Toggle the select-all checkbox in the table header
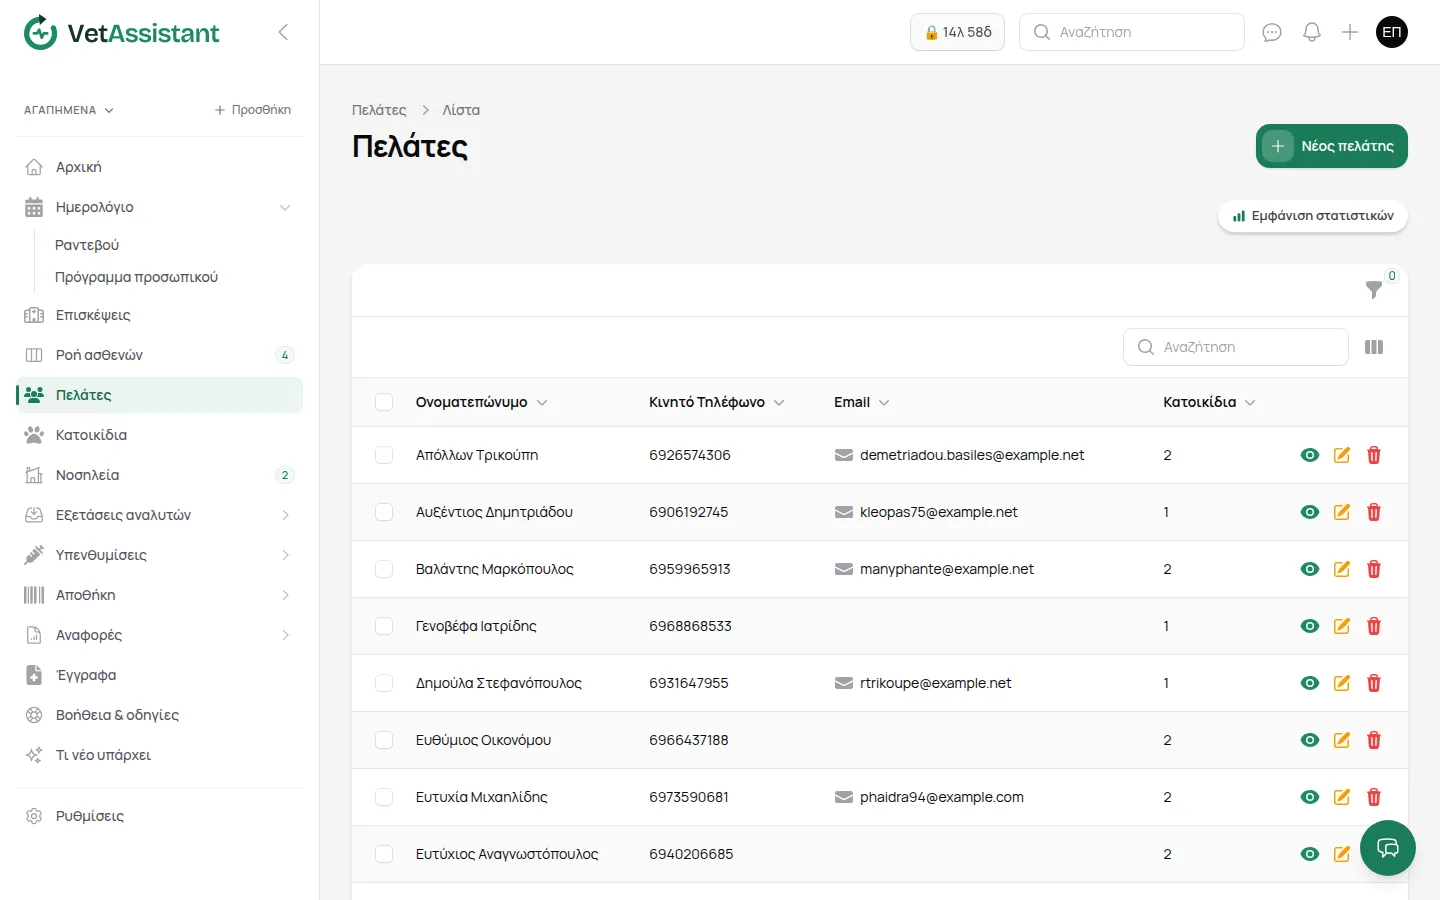The height and width of the screenshot is (900, 1440). pyautogui.click(x=384, y=402)
